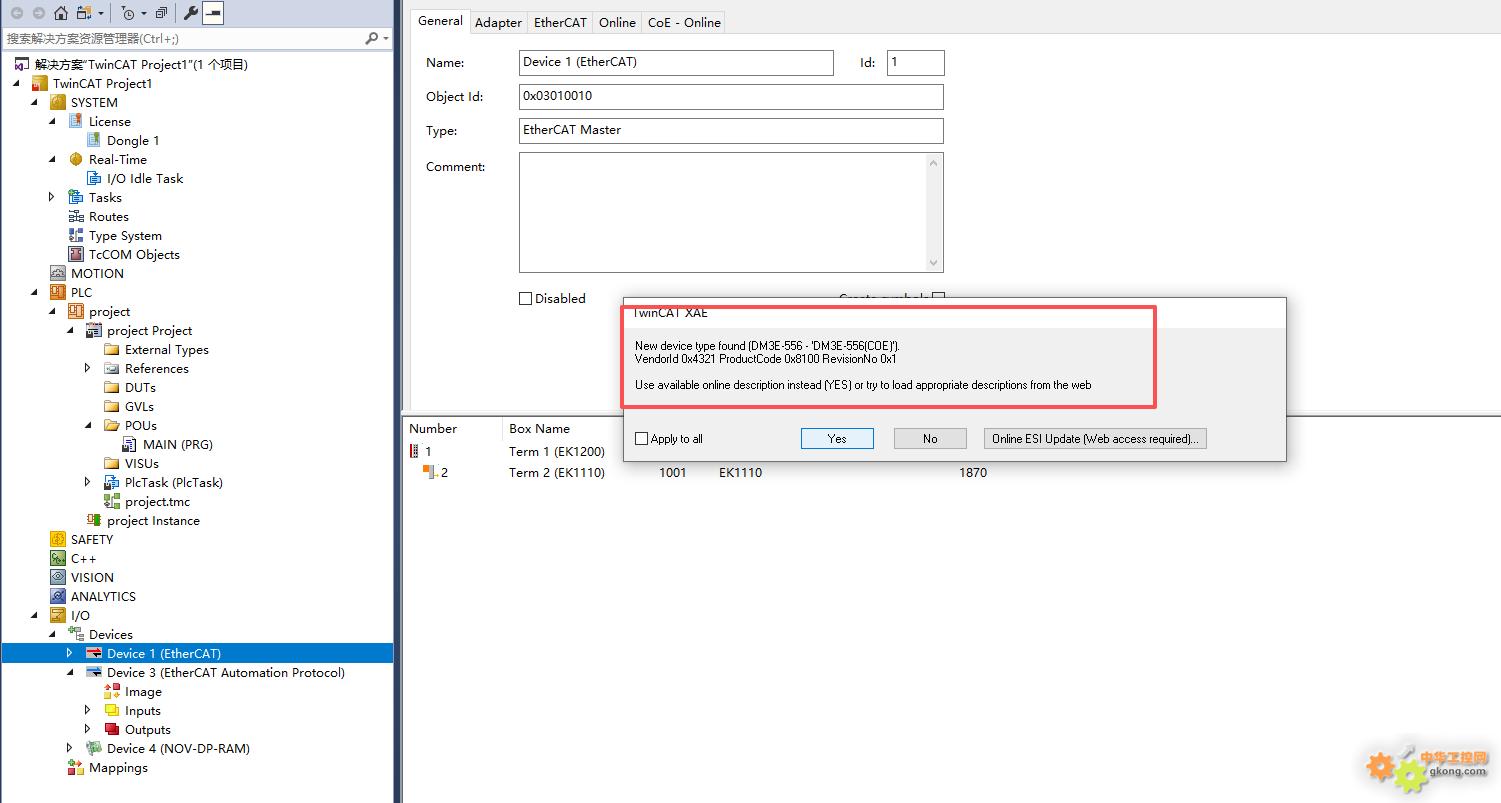This screenshot has height=803, width=1501.
Task: Click the Mappings icon in the tree
Action: click(x=76, y=768)
